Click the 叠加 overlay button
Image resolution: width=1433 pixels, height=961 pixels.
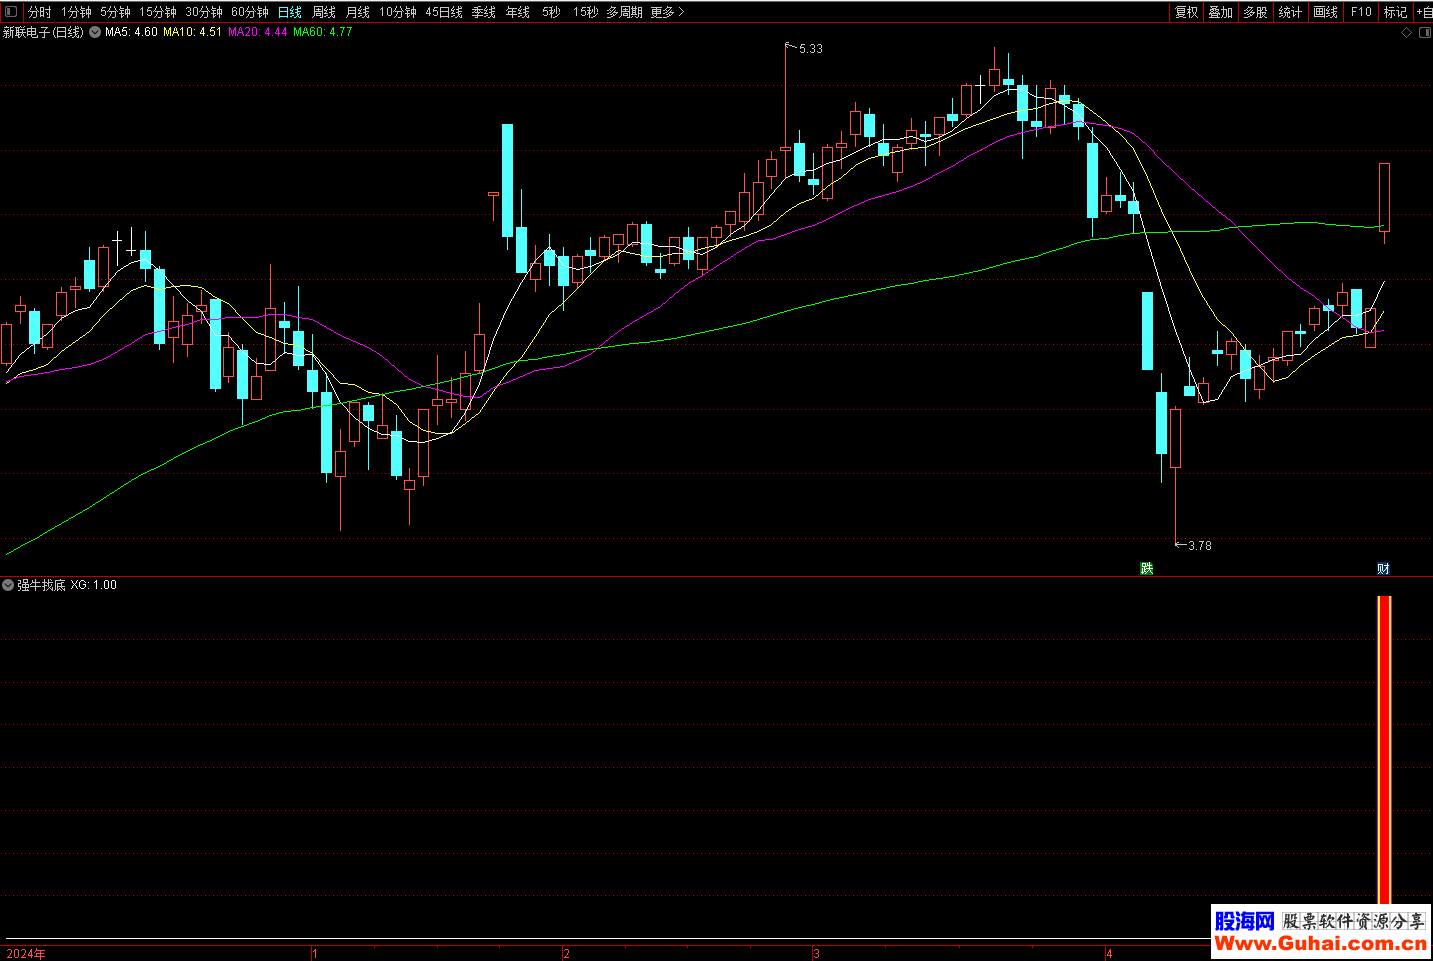(1221, 12)
